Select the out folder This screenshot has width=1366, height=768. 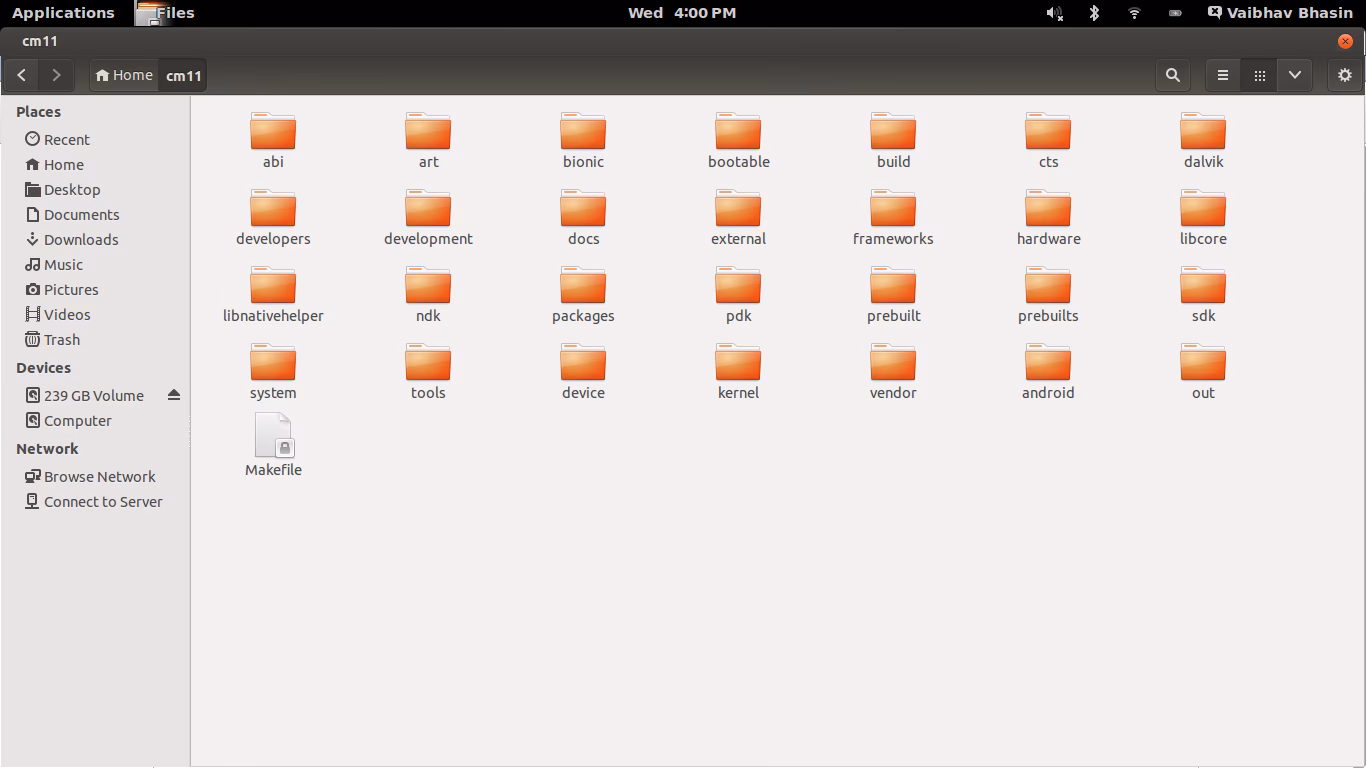coord(1202,366)
